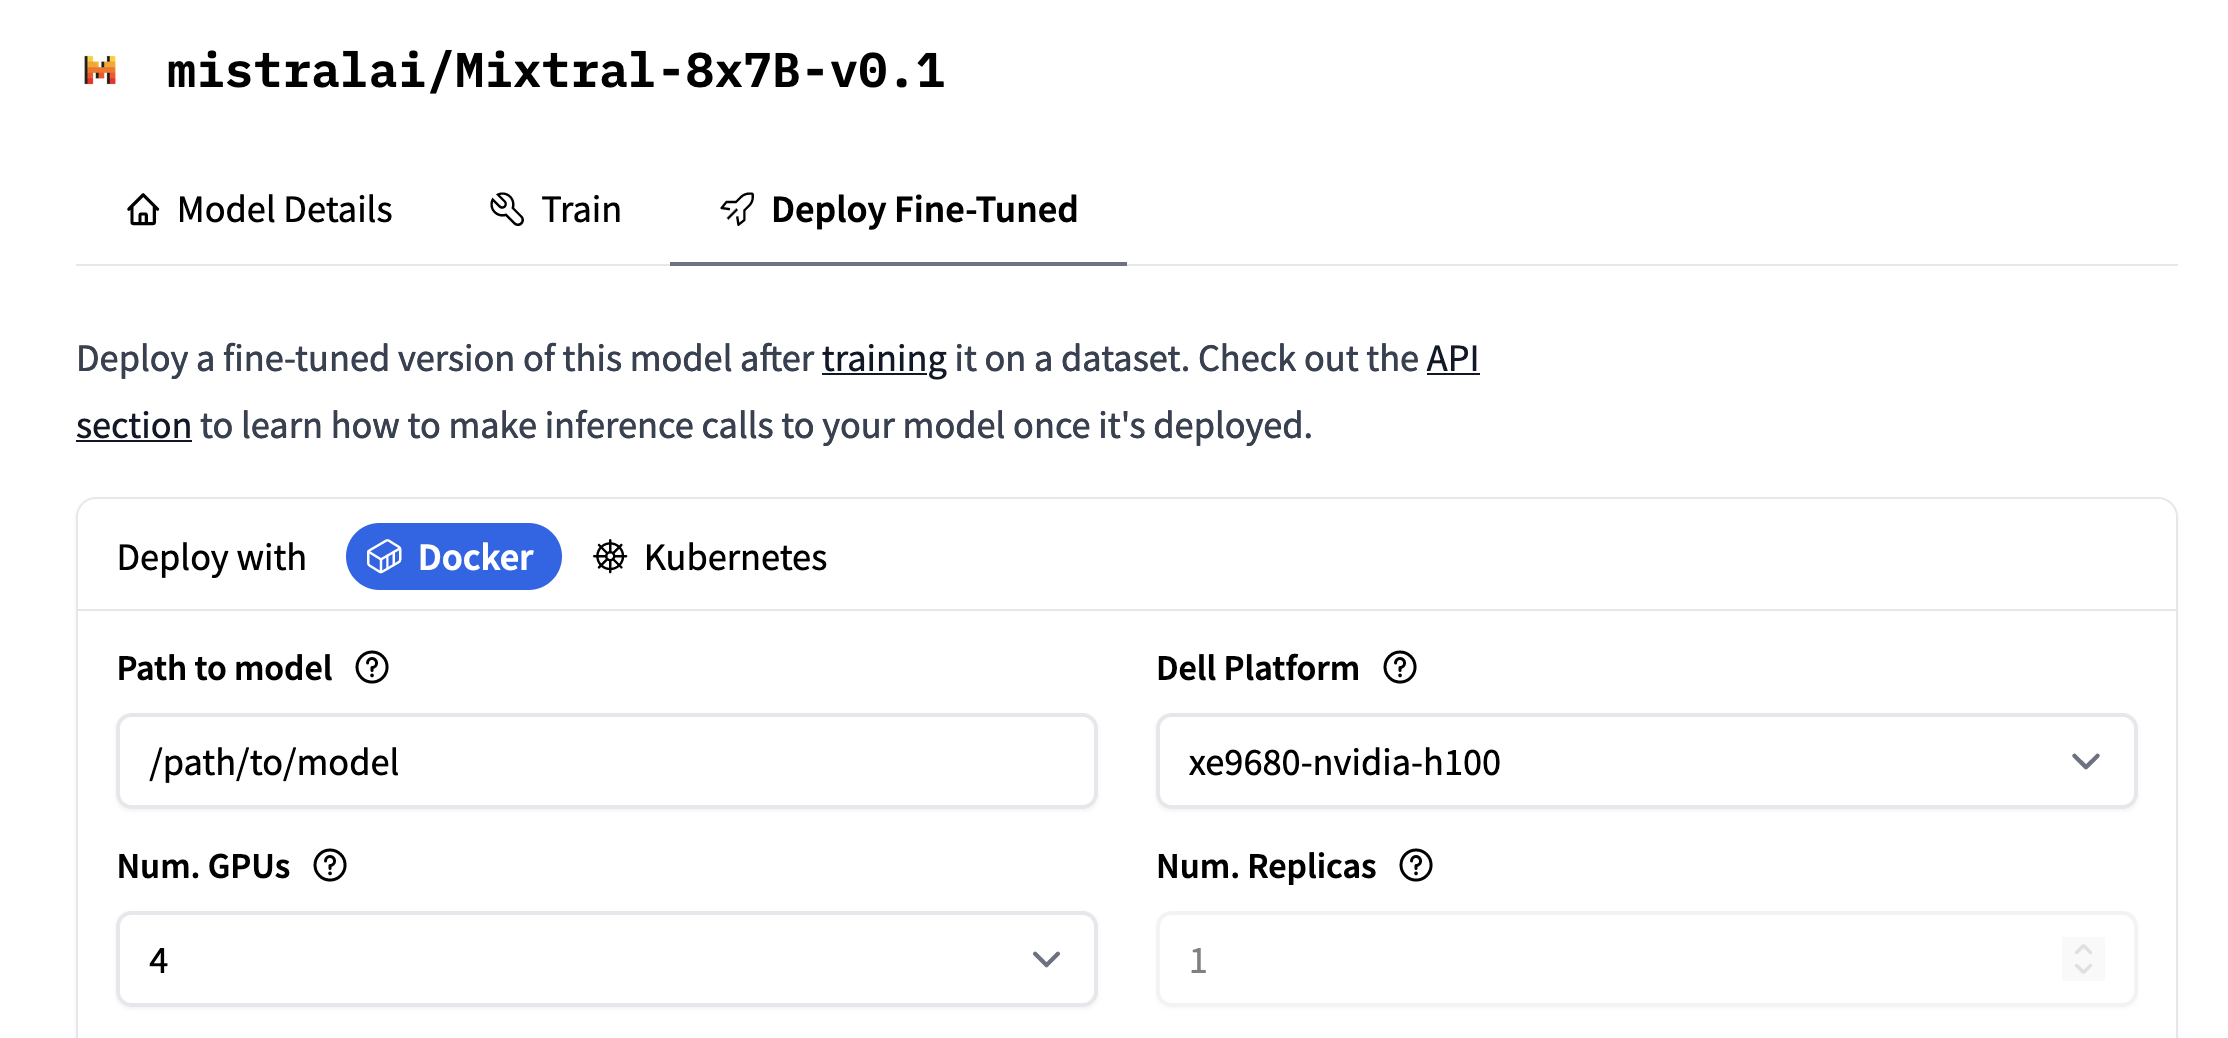Choose Docker deployment option
The width and height of the screenshot is (2228, 1038).
tap(454, 557)
